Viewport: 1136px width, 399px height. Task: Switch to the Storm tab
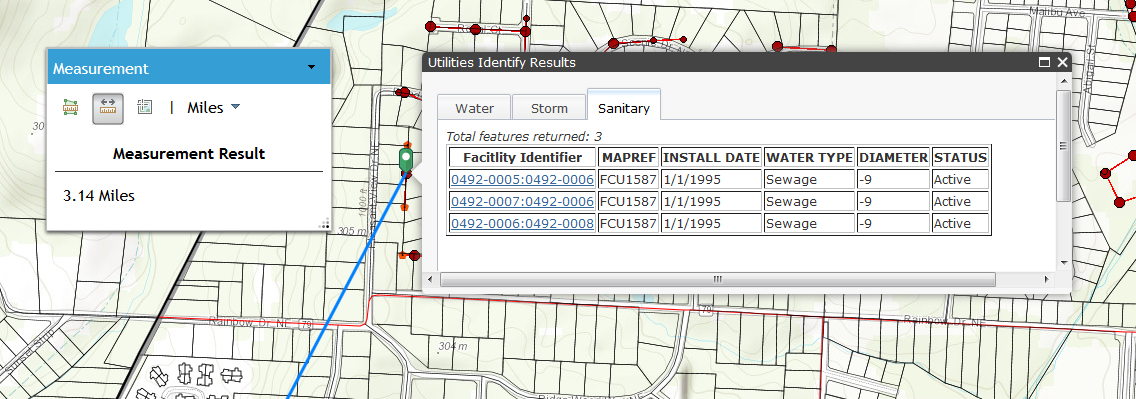coord(548,109)
